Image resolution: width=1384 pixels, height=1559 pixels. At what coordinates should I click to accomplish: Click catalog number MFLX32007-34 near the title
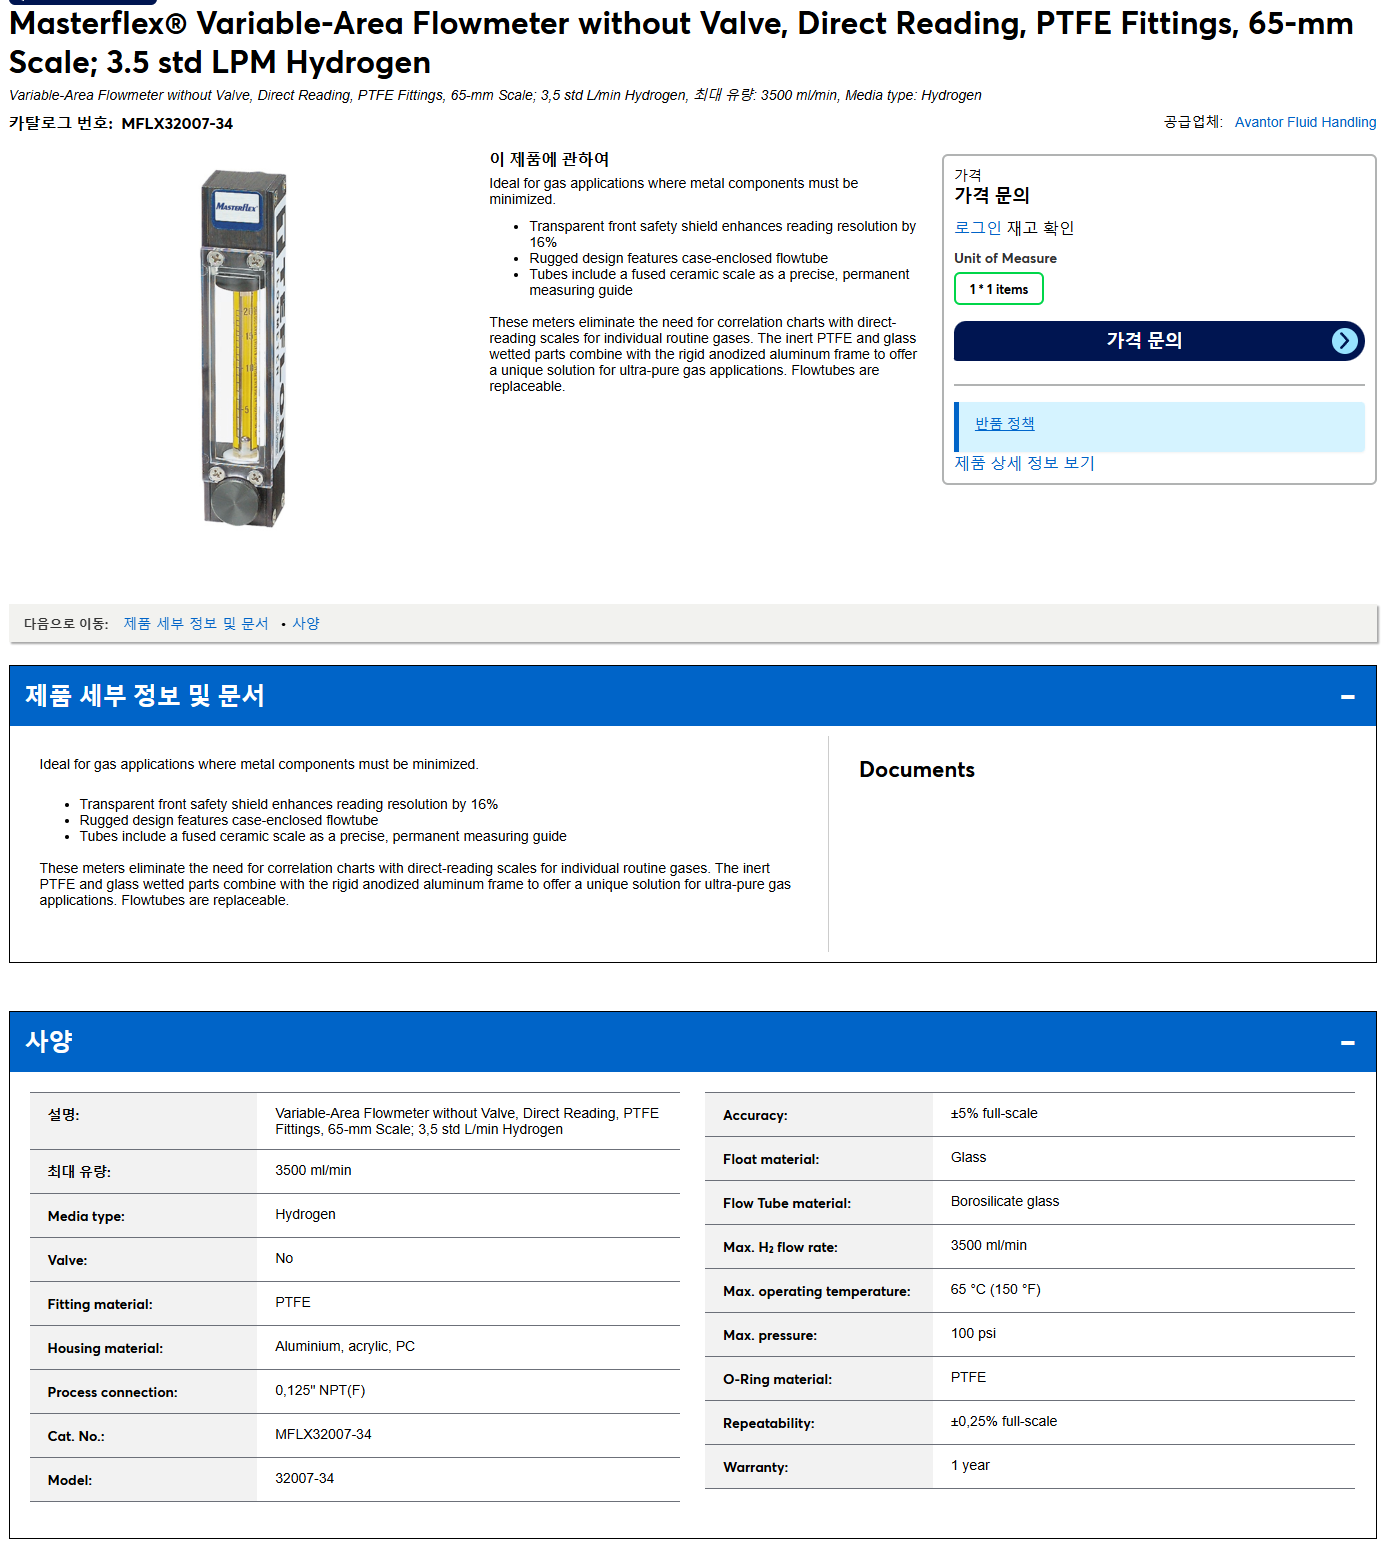coord(177,124)
